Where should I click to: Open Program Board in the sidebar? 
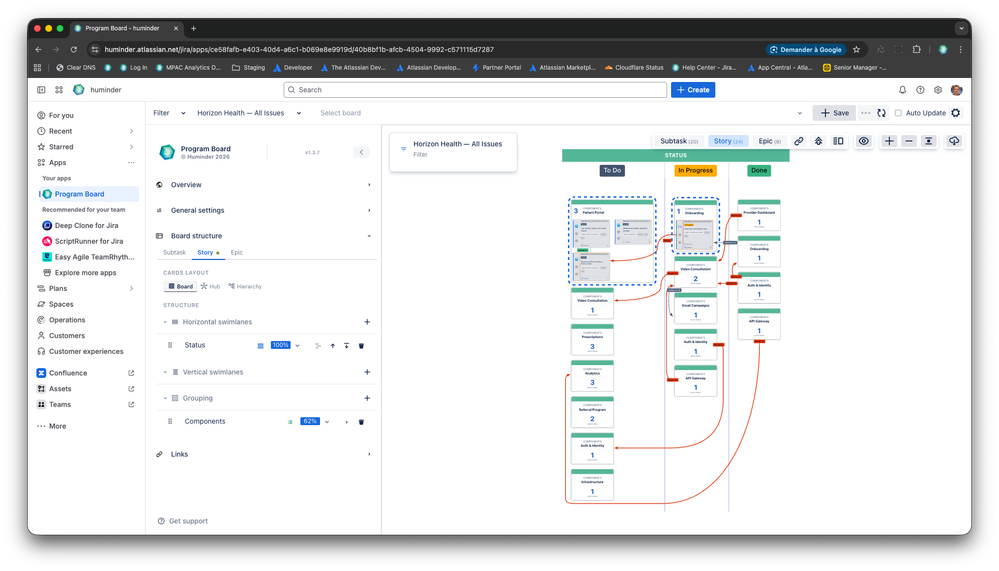89,194
